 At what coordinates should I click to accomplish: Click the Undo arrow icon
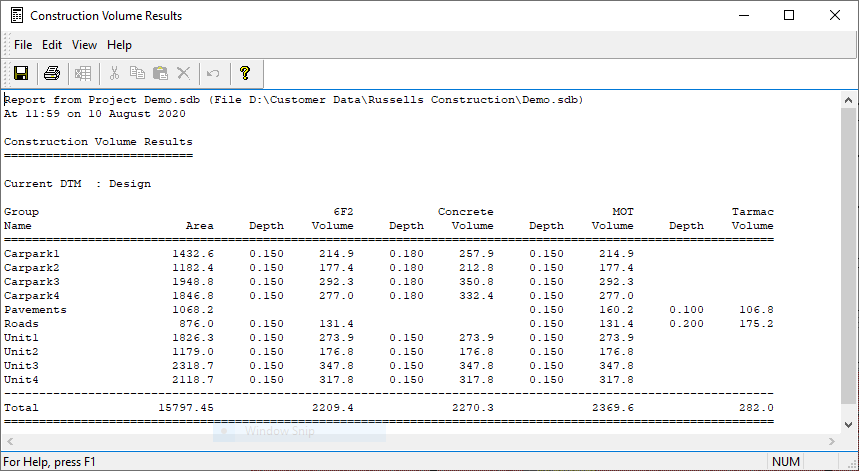tap(213, 73)
